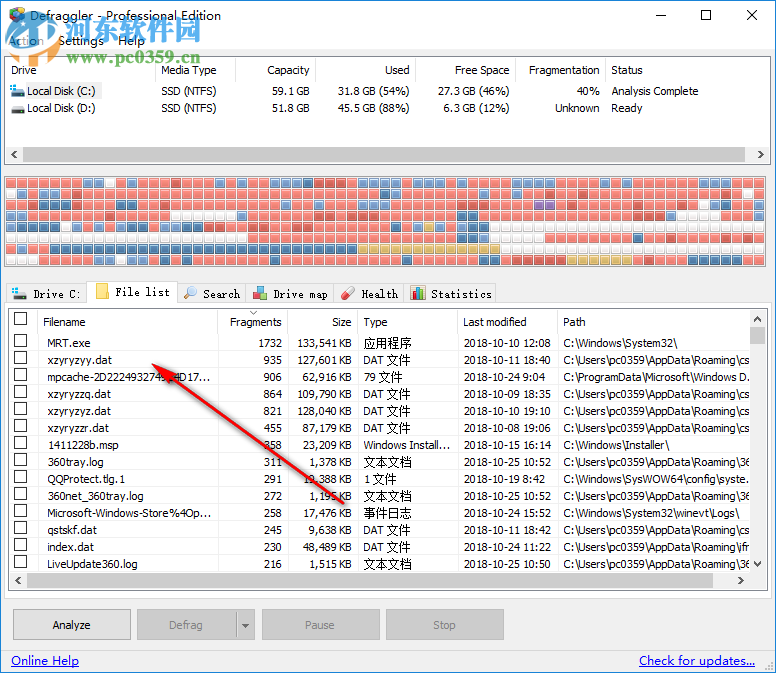Switch to the Health tab
This screenshot has height=673, width=776.
click(x=369, y=293)
